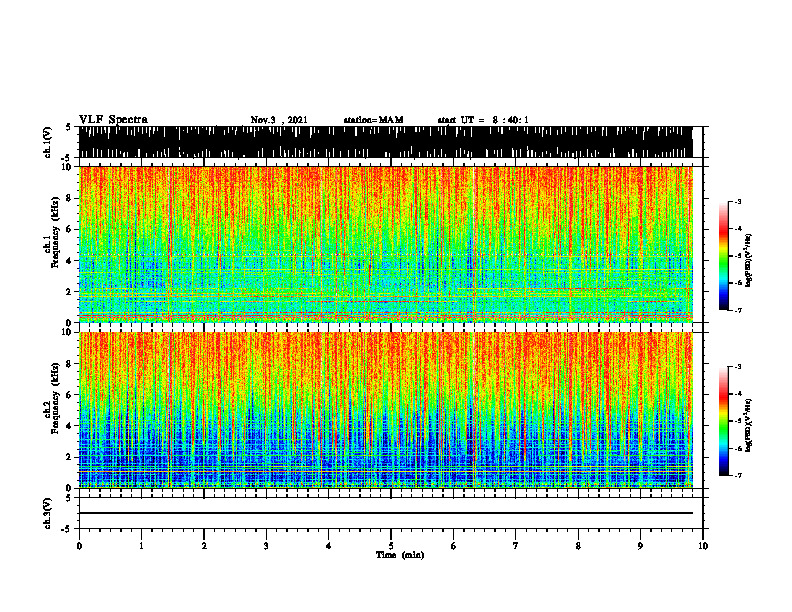Click the -3 tick on ch.1 color bar

737,201
